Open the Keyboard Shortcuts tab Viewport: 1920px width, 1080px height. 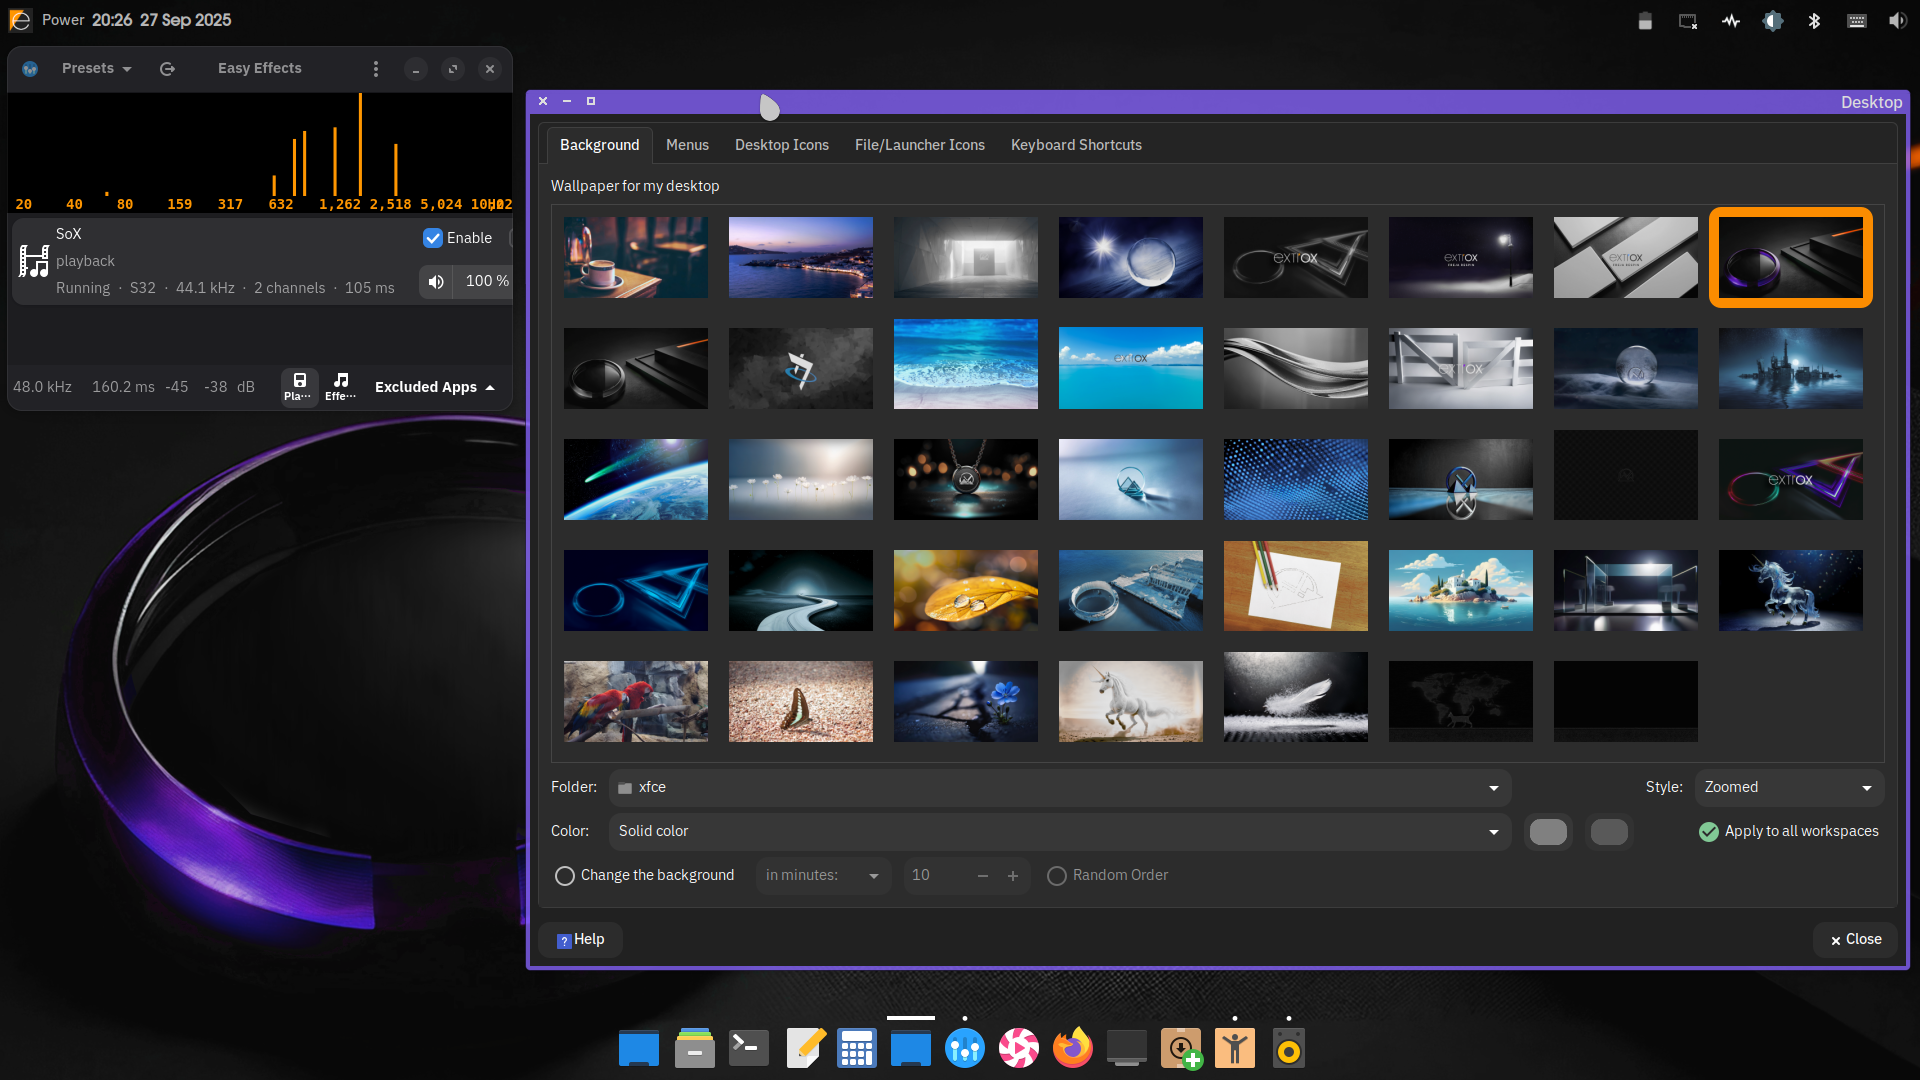pos(1076,145)
